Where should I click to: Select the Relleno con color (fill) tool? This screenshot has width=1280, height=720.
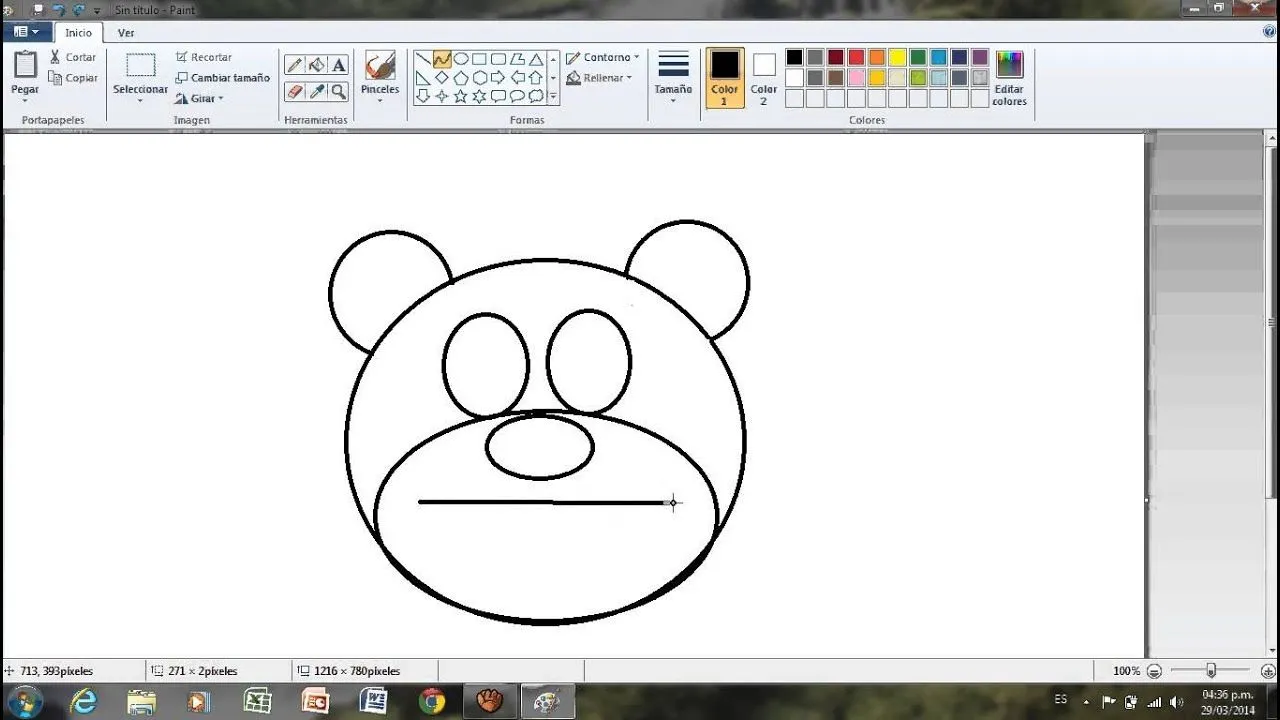pos(315,63)
